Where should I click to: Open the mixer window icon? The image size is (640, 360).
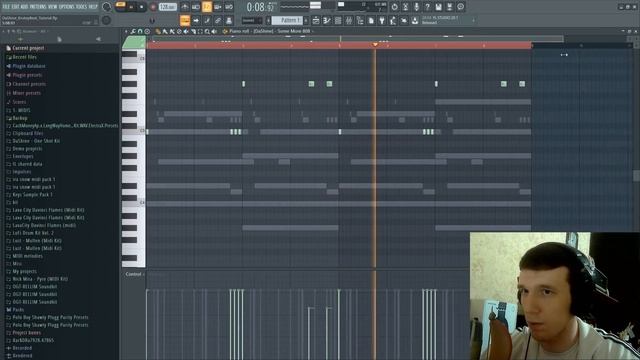pyautogui.click(x=349, y=20)
